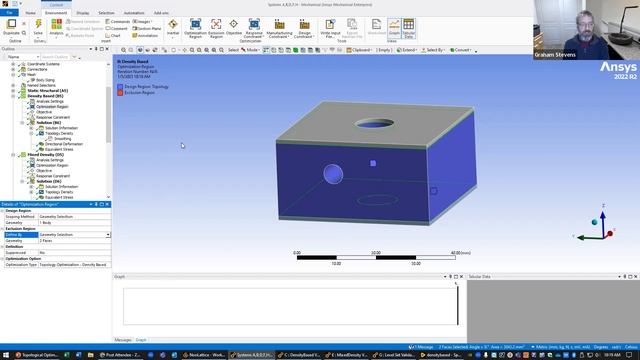Click the 1 Message status bar entry
Viewport: 640px width, 360px height.
421,347
